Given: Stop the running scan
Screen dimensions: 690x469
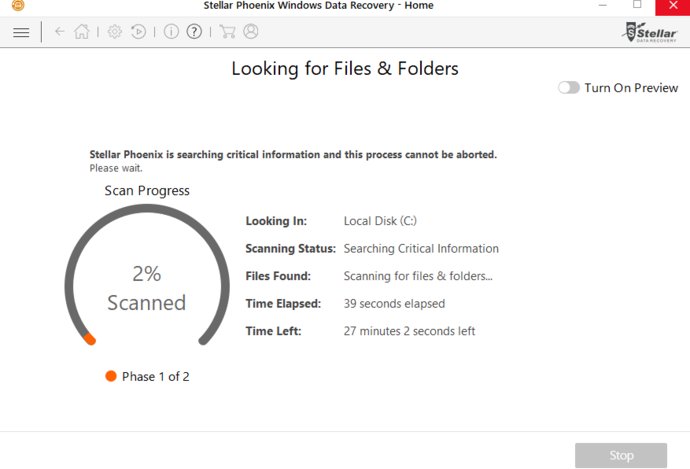Looking at the screenshot, I should click(x=620, y=455).
